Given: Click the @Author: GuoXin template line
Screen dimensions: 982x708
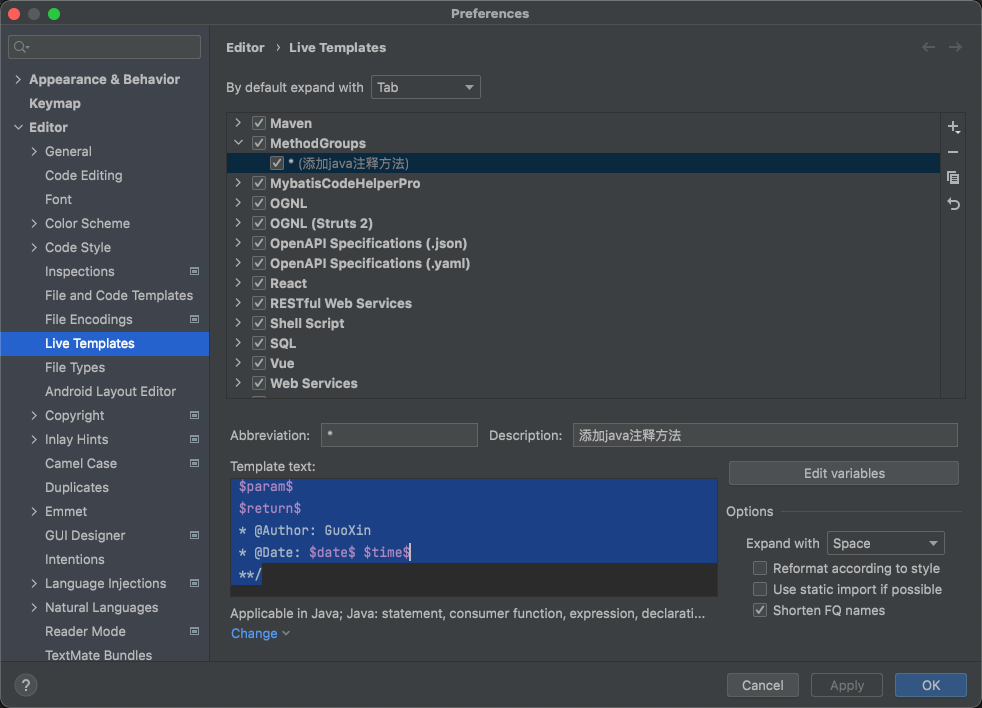Looking at the screenshot, I should [305, 531].
